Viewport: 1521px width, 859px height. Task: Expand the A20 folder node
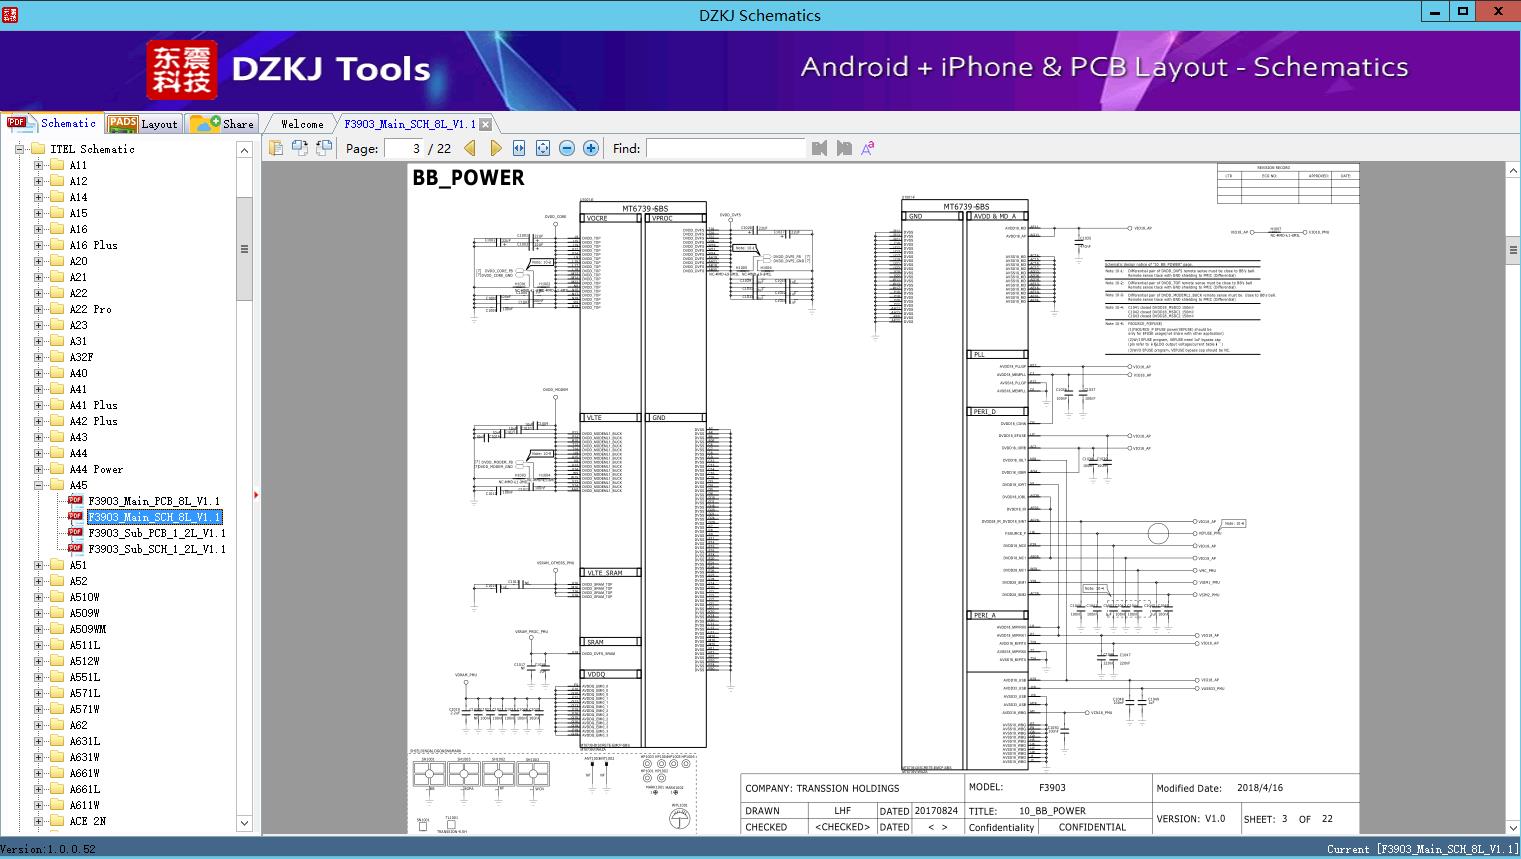[x=38, y=261]
